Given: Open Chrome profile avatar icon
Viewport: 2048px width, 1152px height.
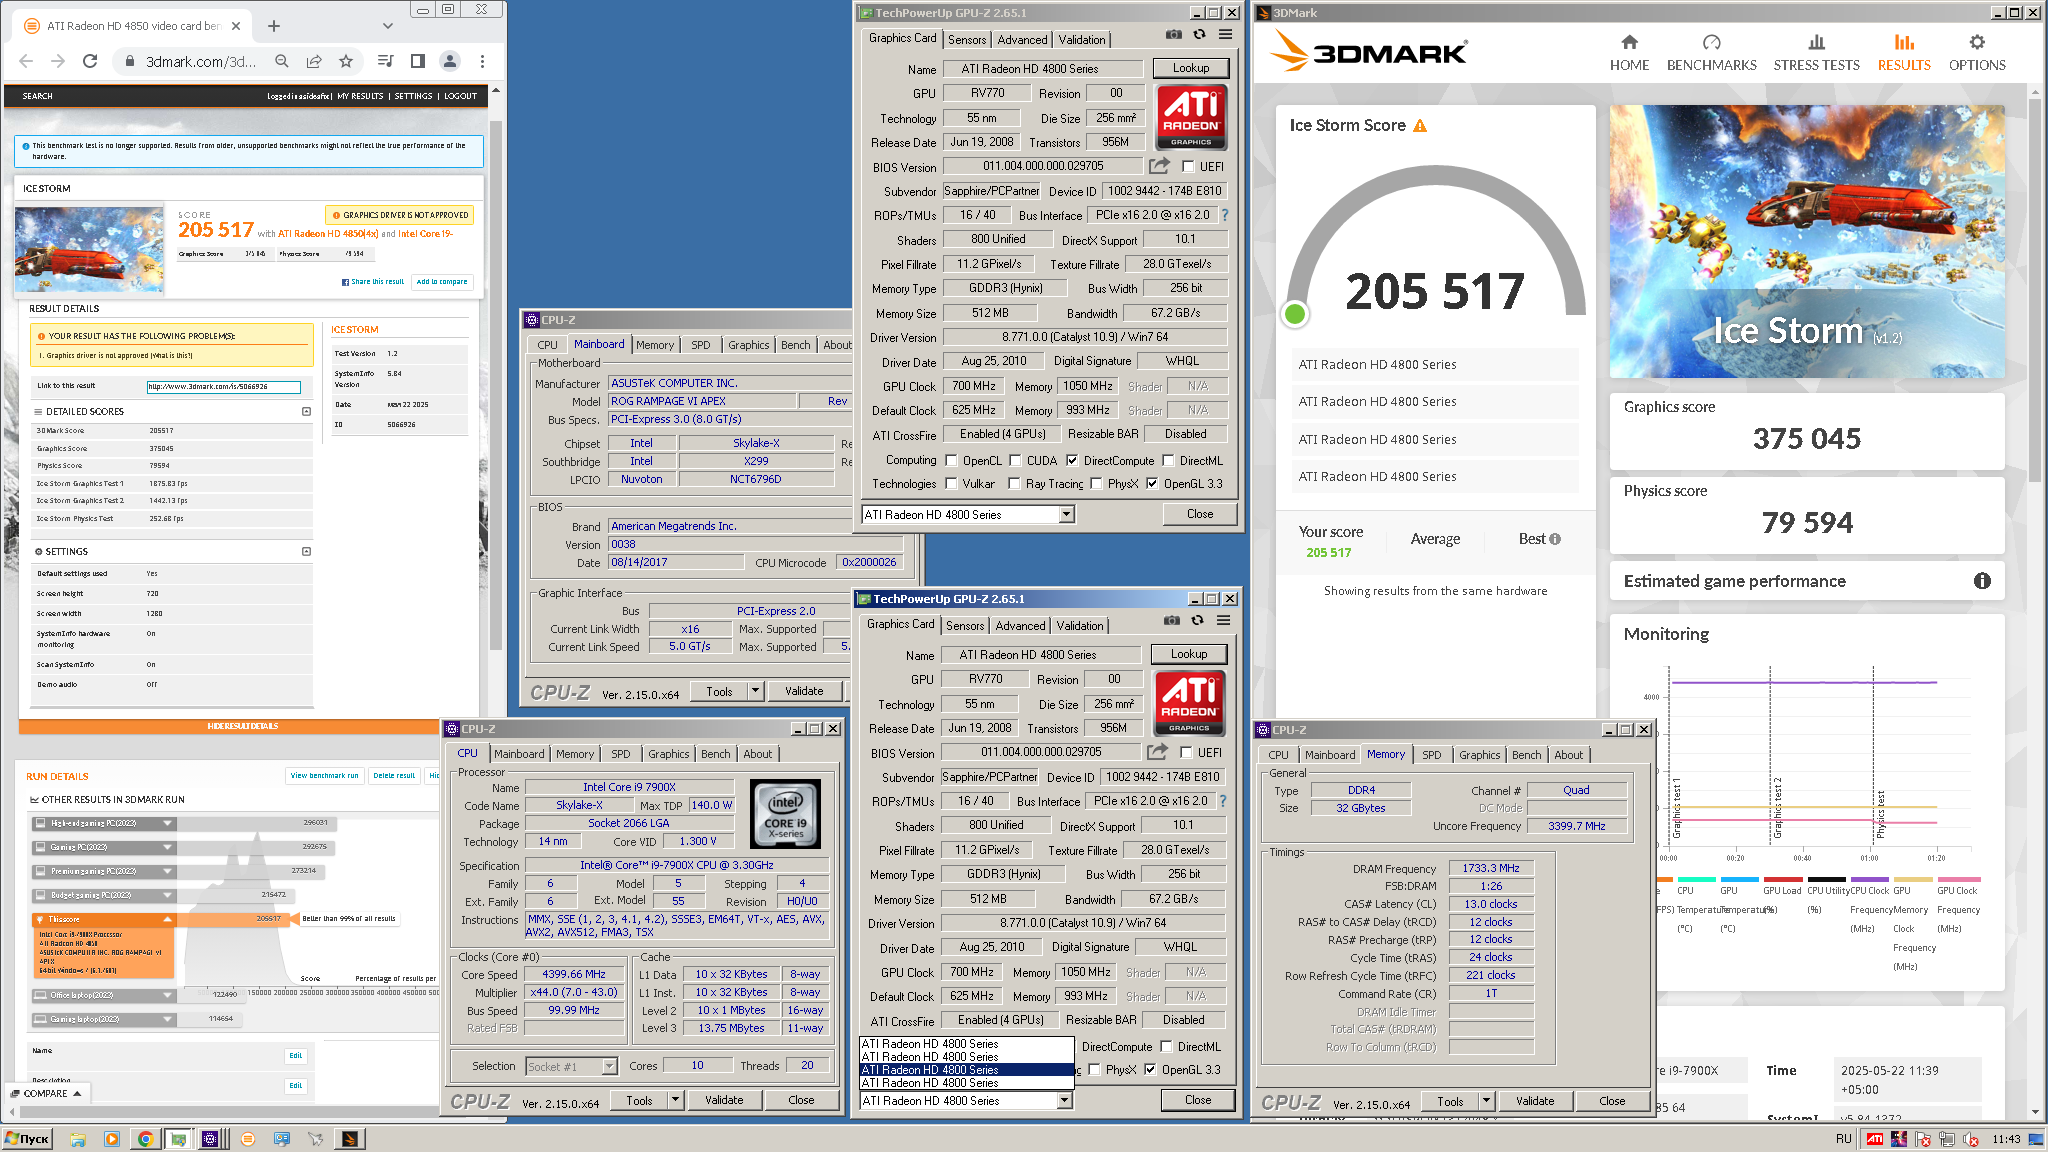Looking at the screenshot, I should pyautogui.click(x=450, y=61).
